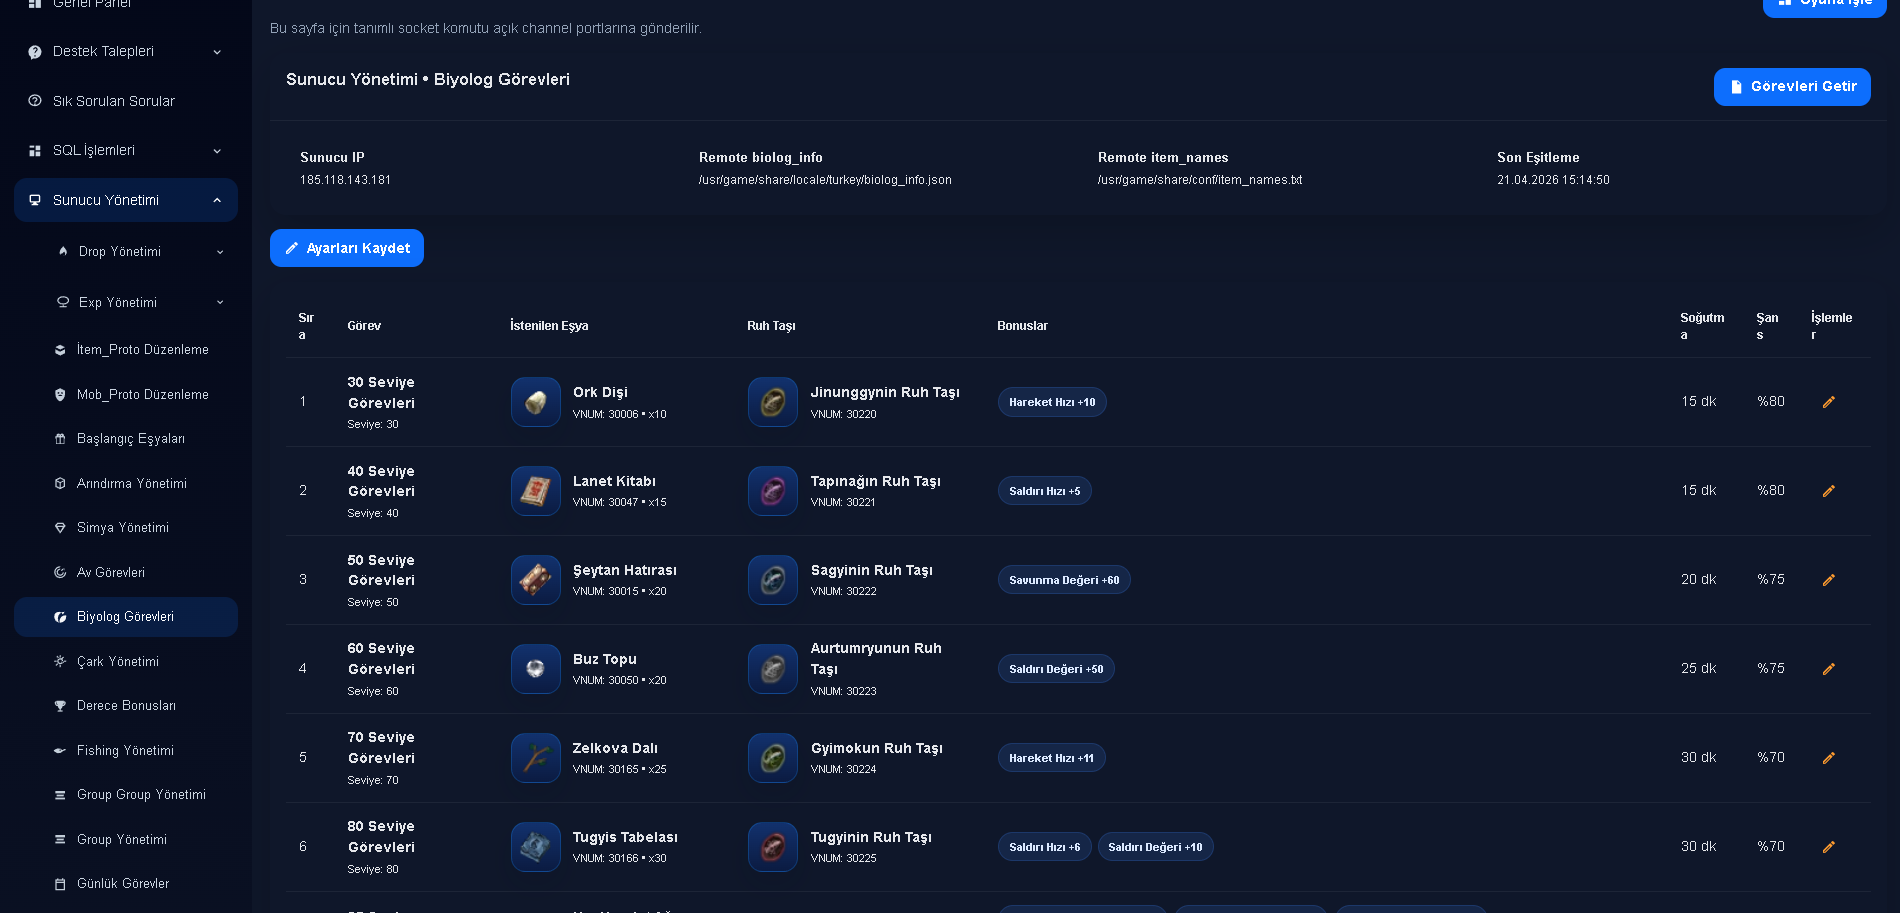Image resolution: width=1900 pixels, height=913 pixels.
Task: Open Fishing Yönetimi page
Action: pos(126,751)
